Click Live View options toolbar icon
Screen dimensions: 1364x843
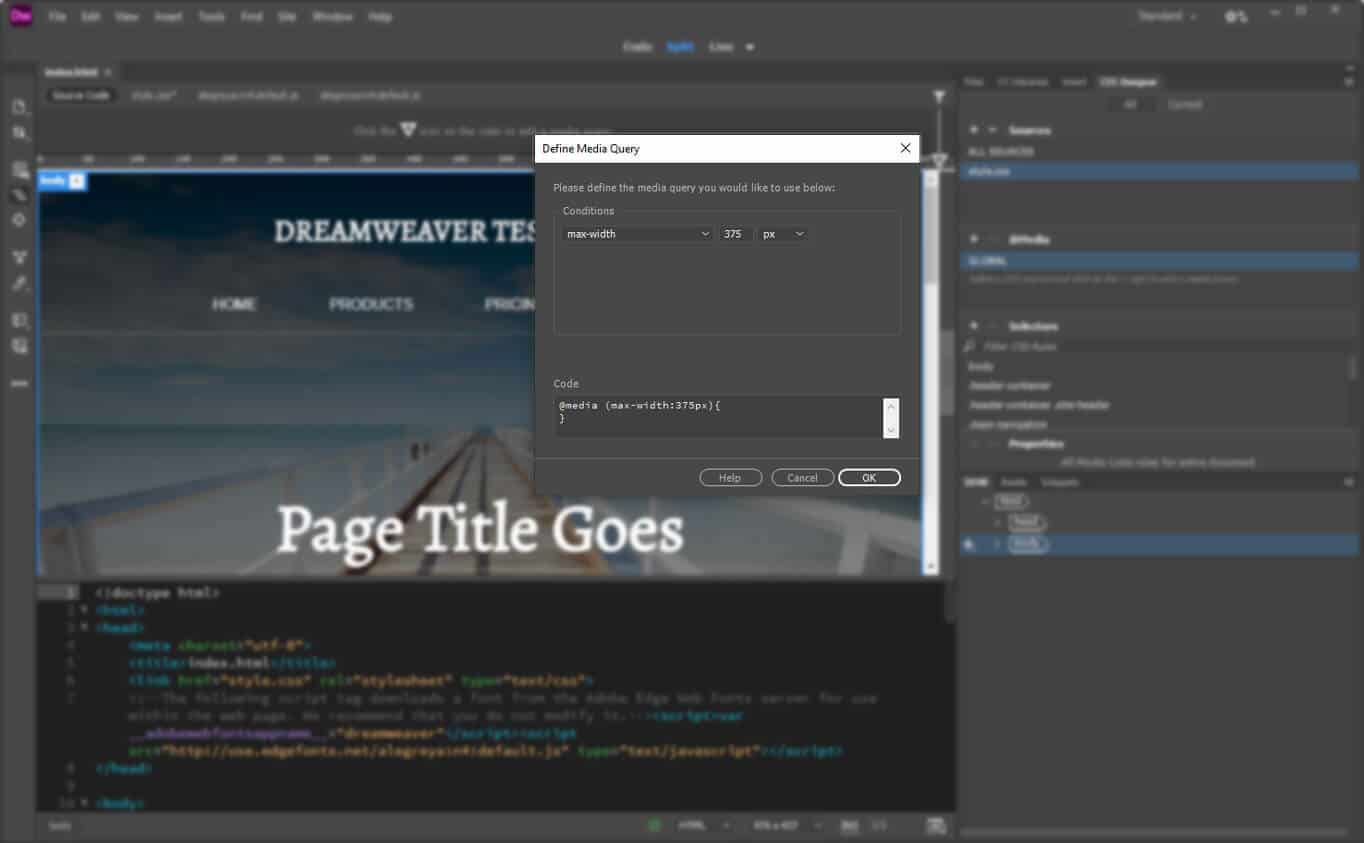pos(19,170)
